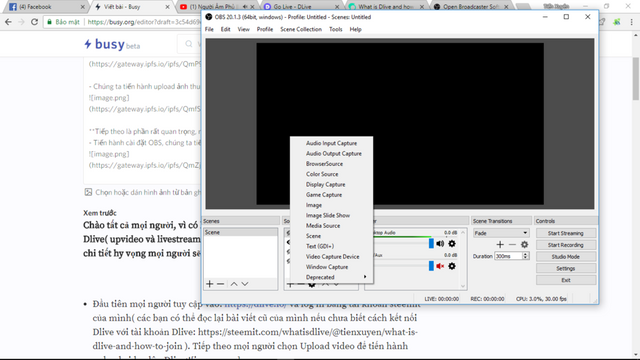Open the Tools menu in OBS
640x360 pixels.
tap(336, 29)
